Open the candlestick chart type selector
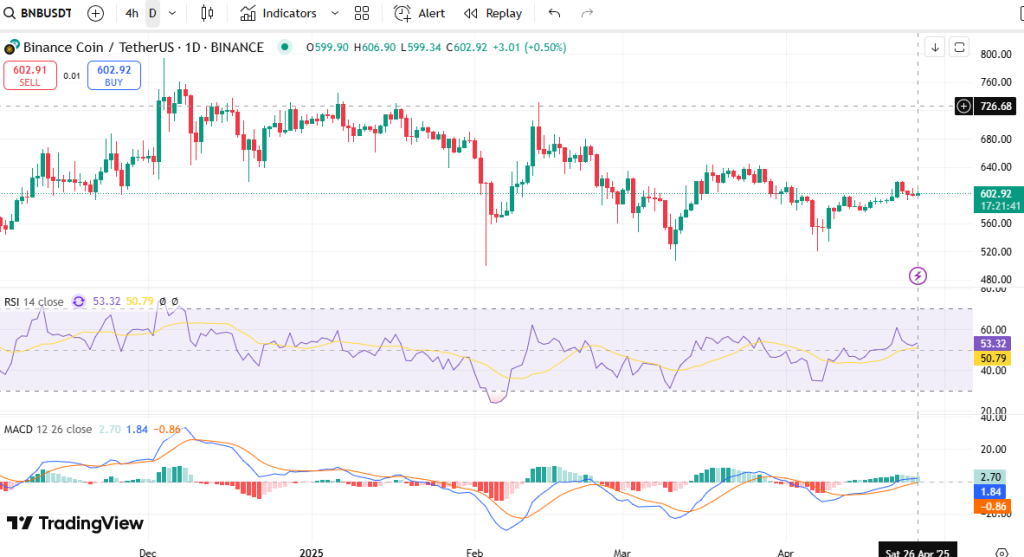The height and width of the screenshot is (557, 1024). (207, 13)
